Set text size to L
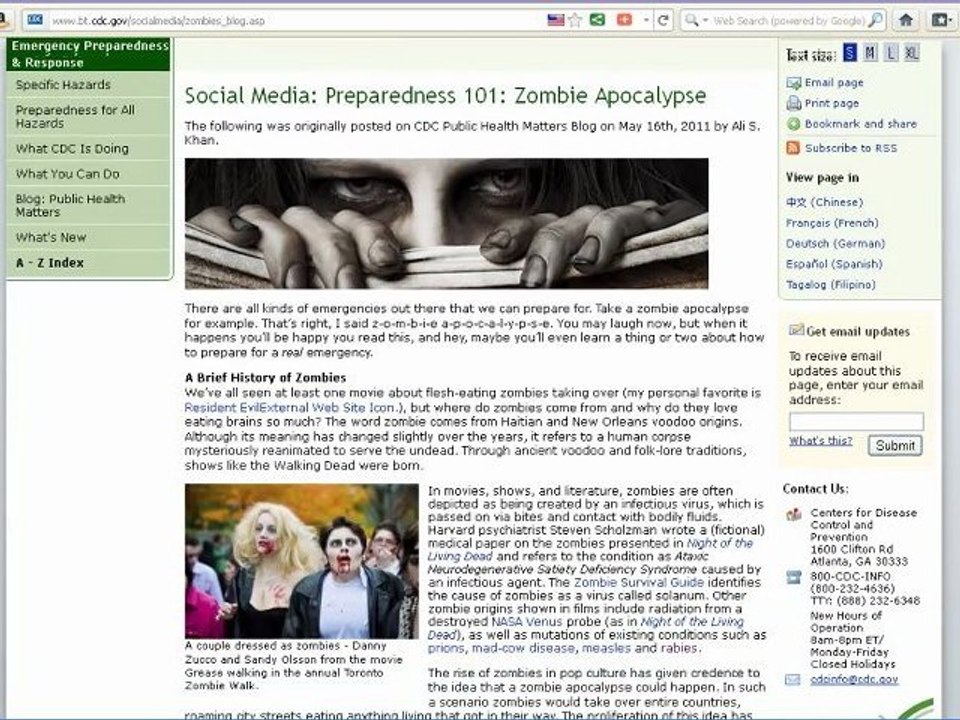 click(891, 53)
